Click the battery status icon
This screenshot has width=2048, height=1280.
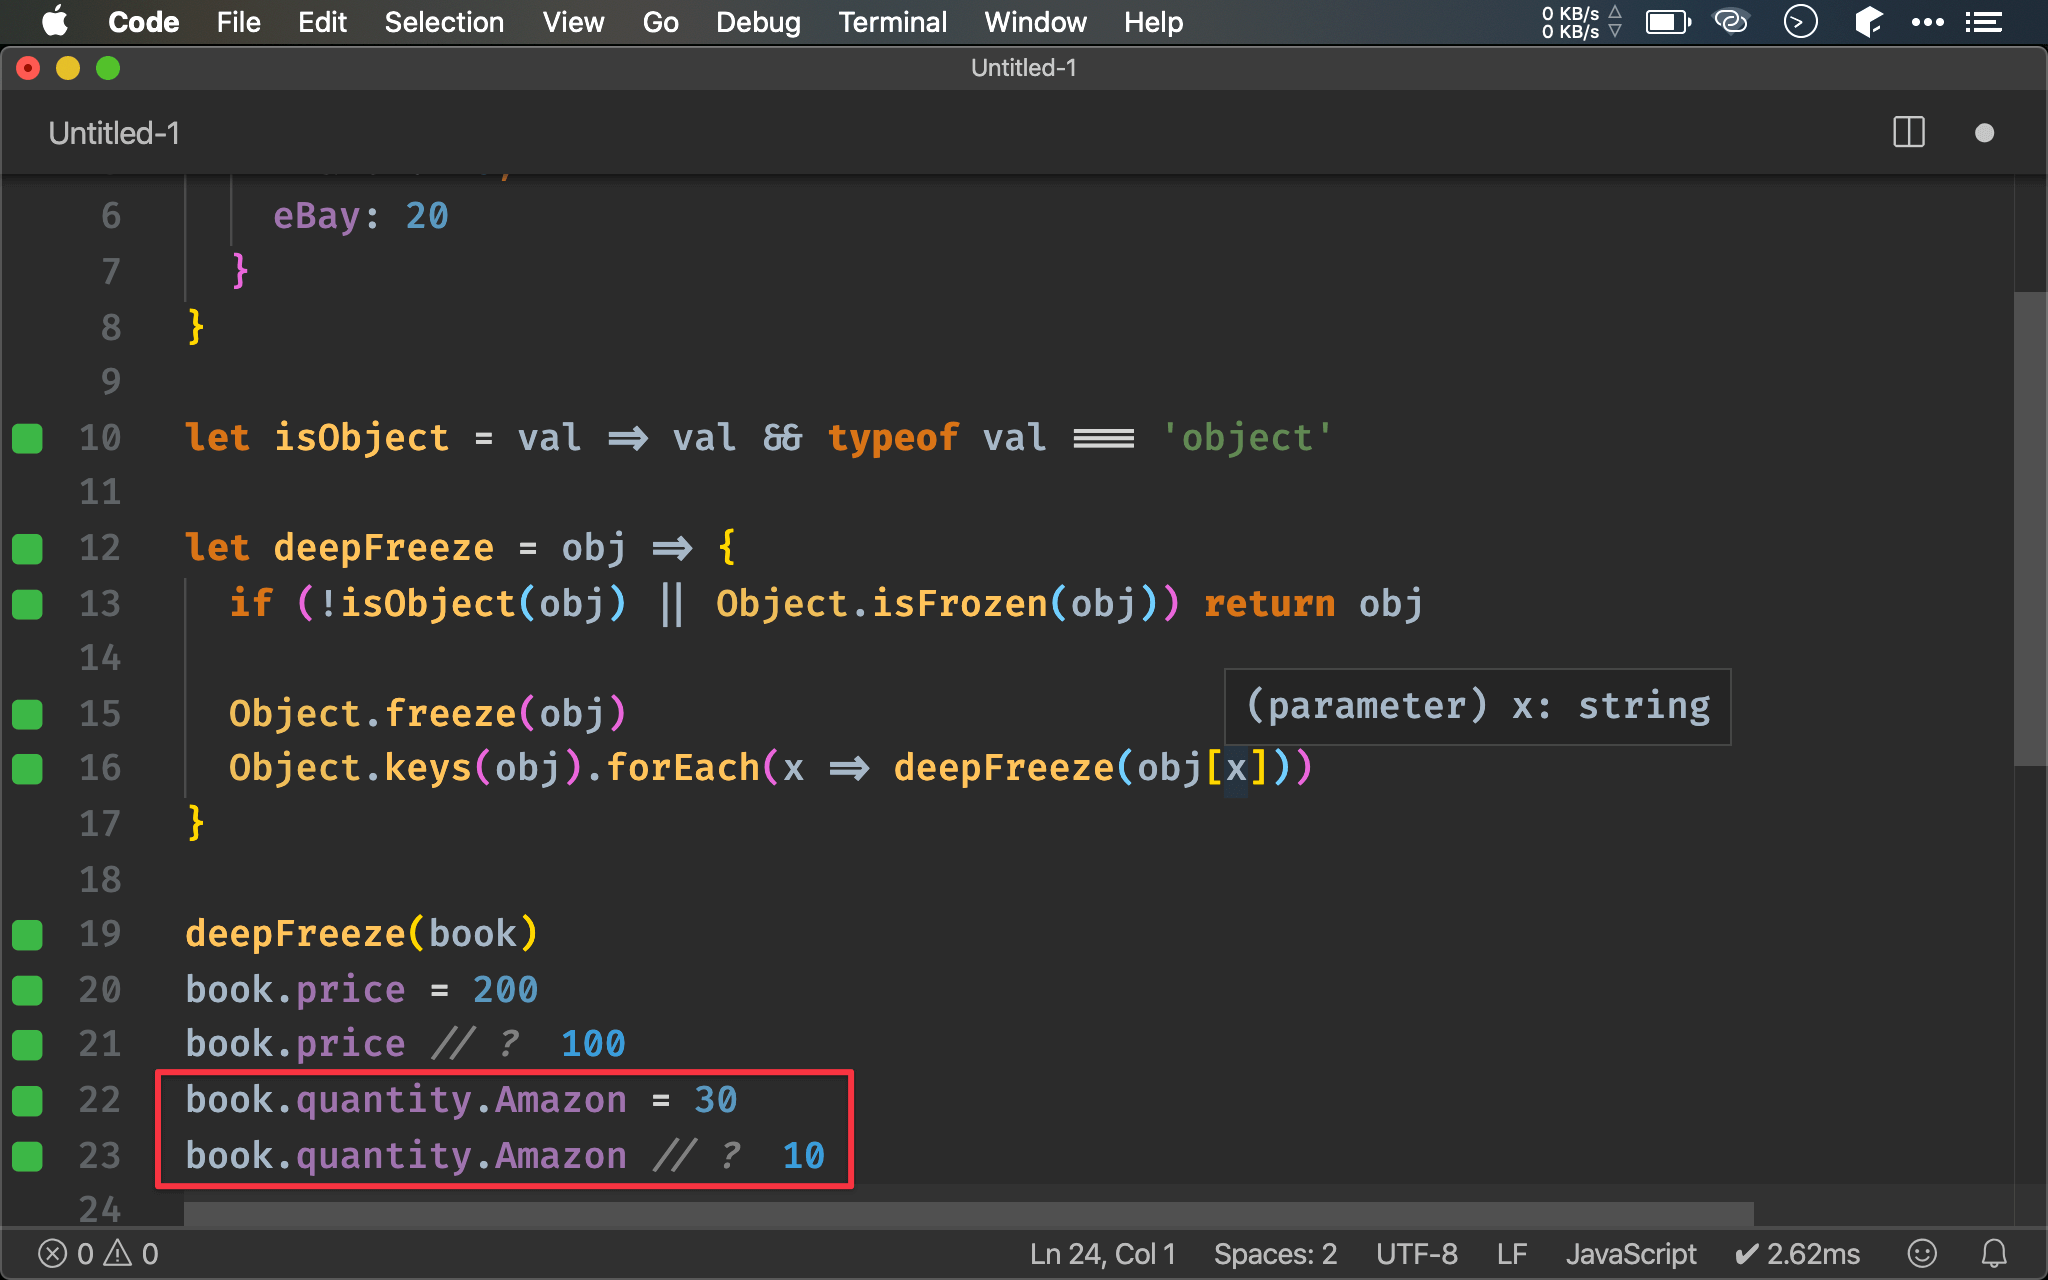coord(1668,21)
